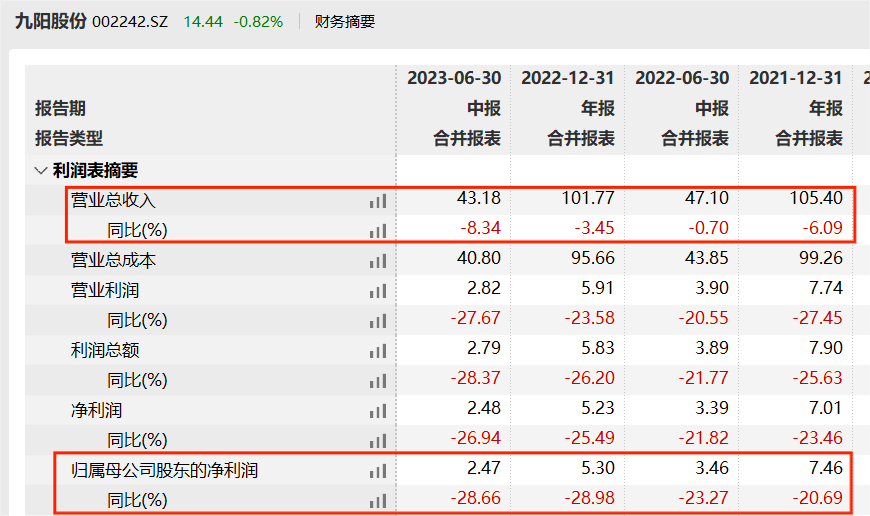Open chart icon for 营业利润 同比(%) row

coord(378,321)
